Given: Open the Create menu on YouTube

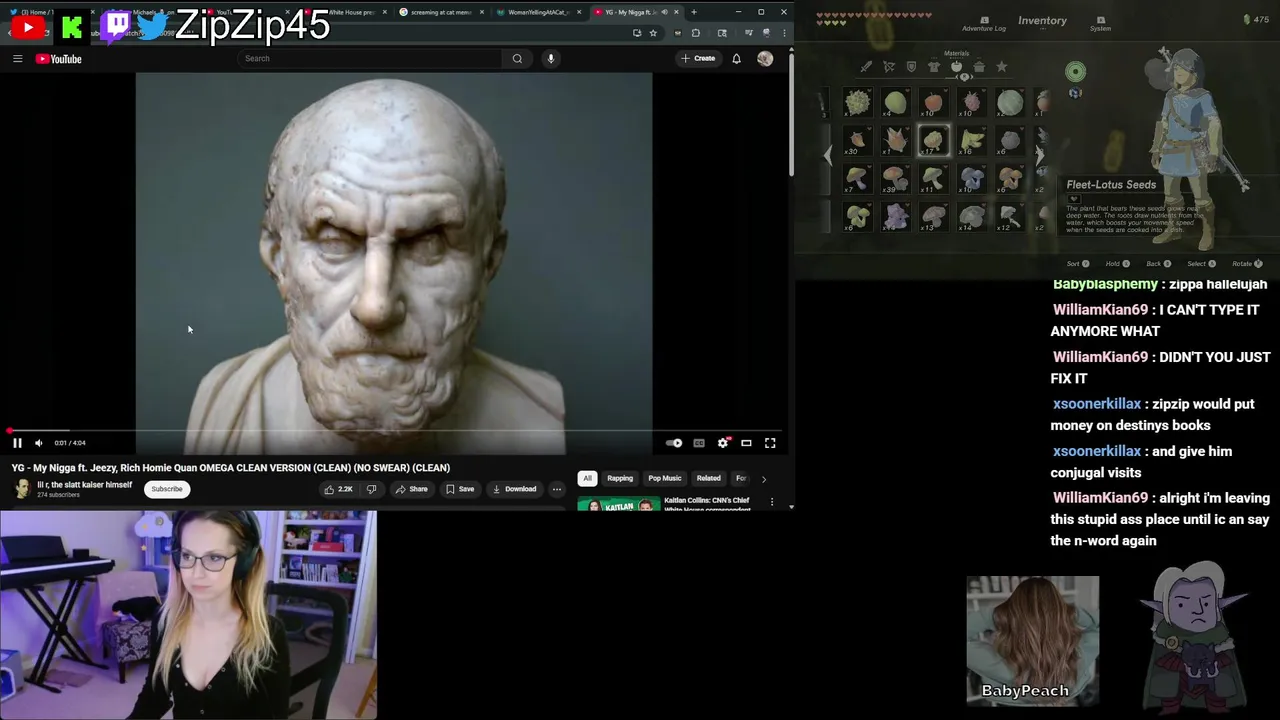Looking at the screenshot, I should (698, 58).
